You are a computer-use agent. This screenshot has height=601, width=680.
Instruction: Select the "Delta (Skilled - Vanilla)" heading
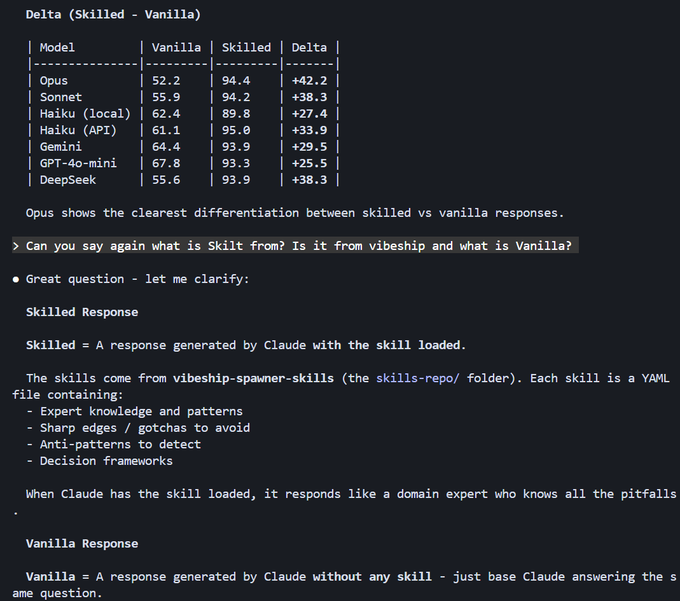(113, 15)
